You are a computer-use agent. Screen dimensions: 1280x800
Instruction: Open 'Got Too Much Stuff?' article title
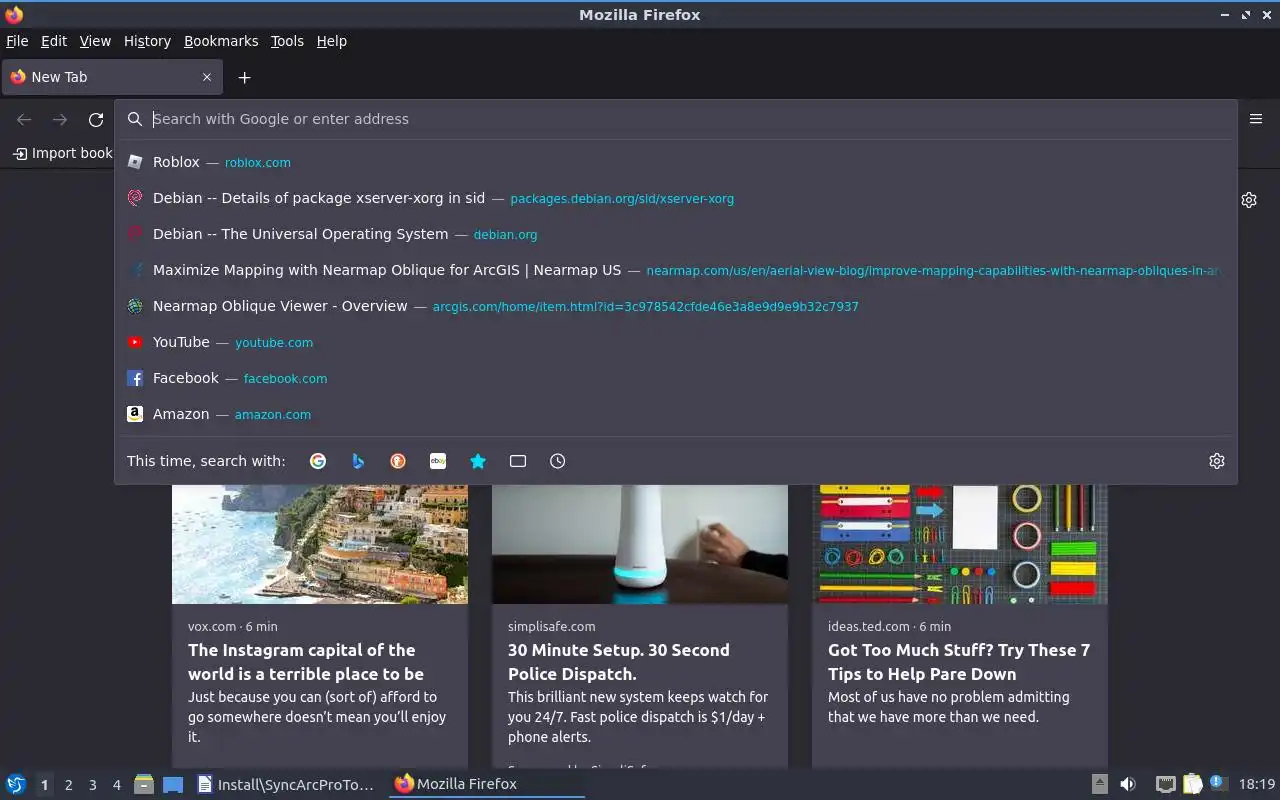click(x=959, y=662)
